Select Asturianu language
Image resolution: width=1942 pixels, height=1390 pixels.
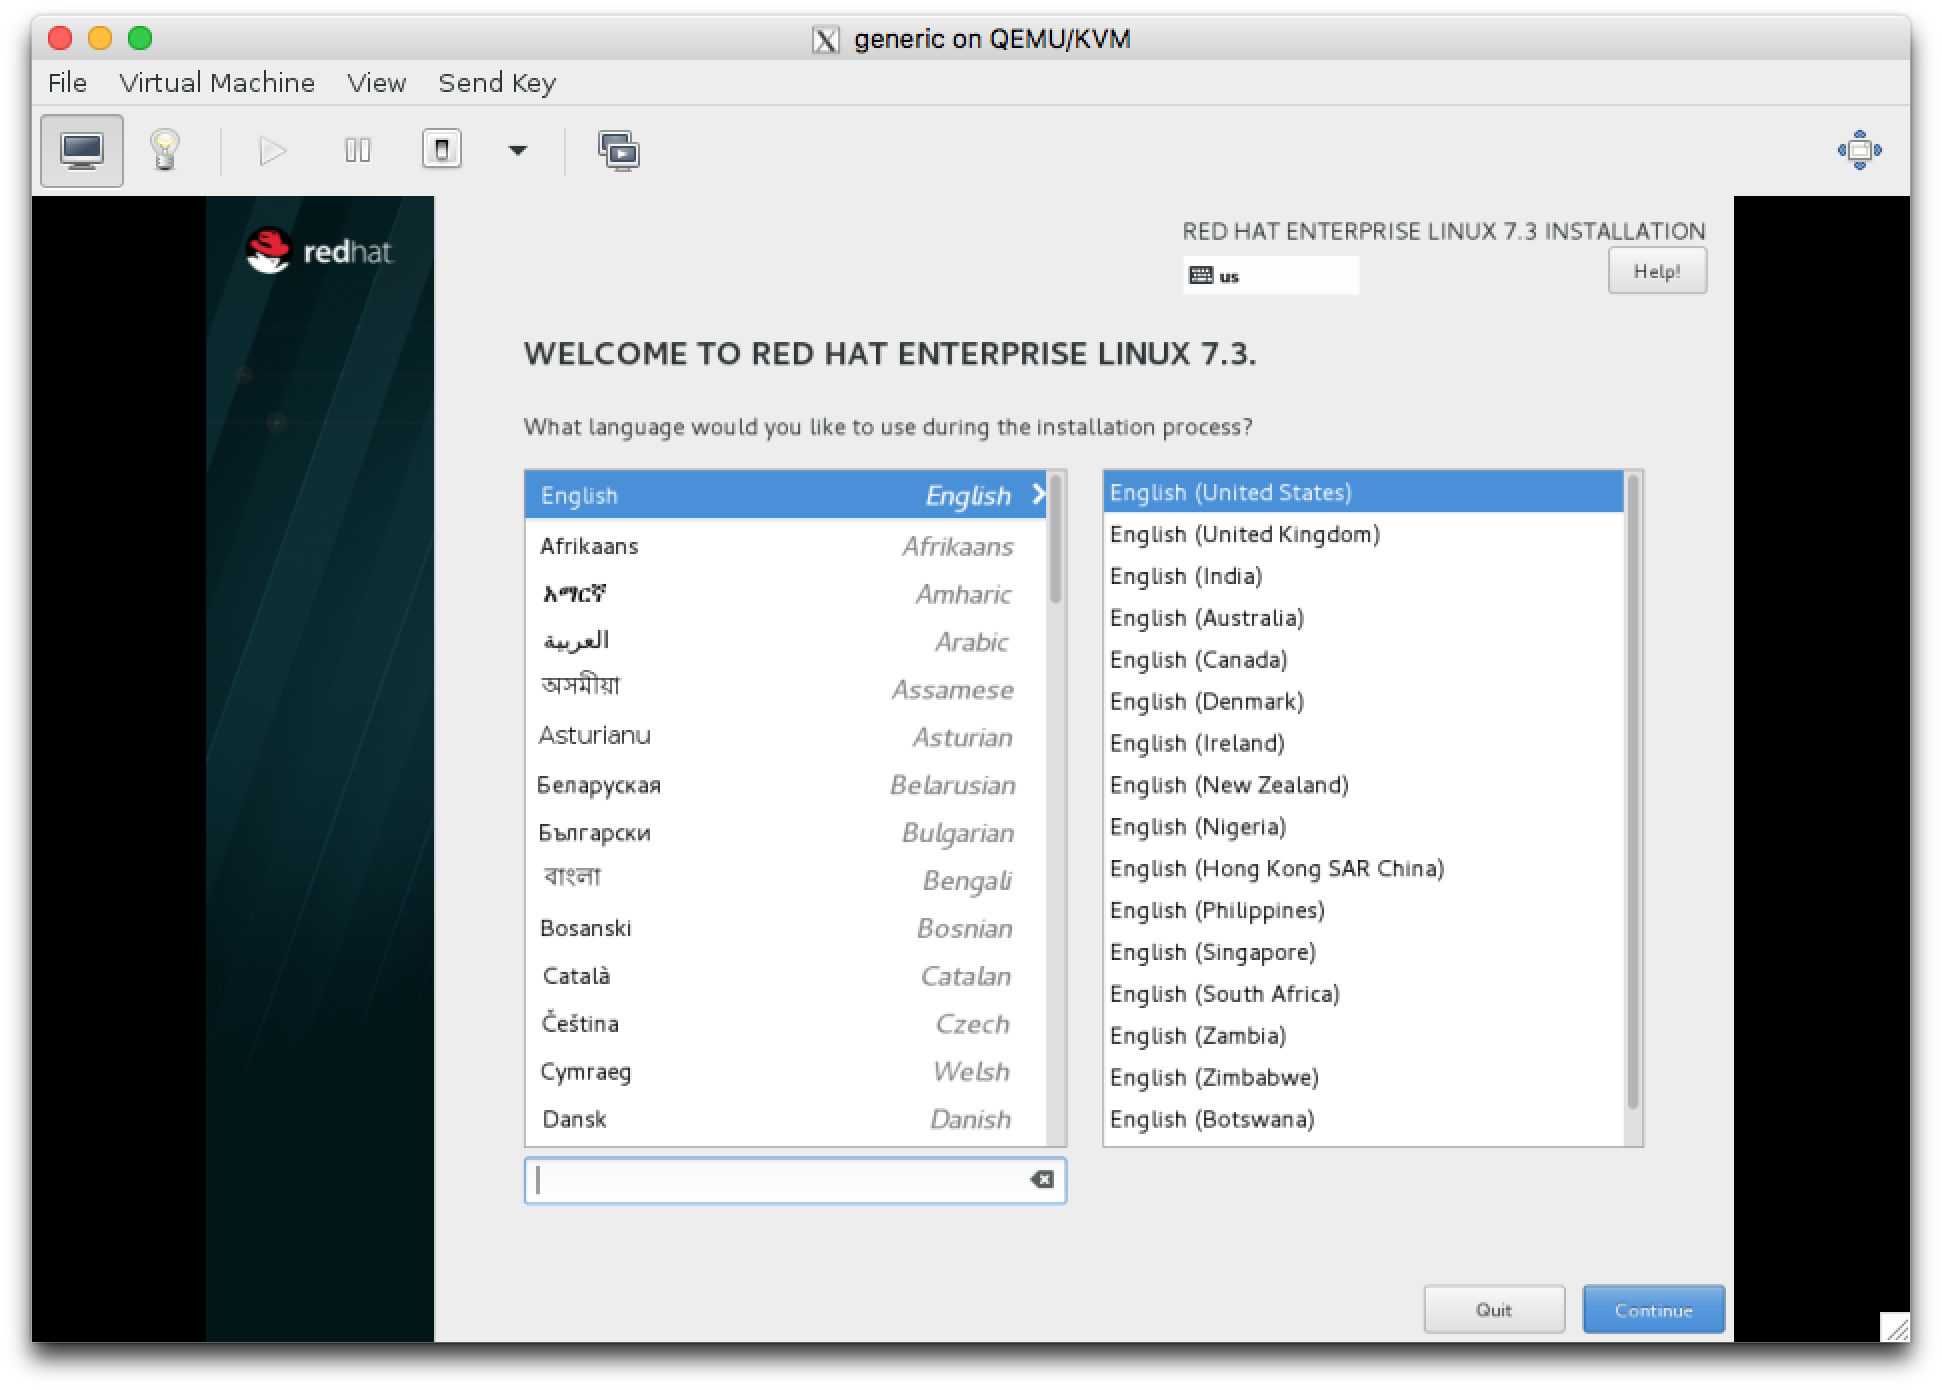(x=785, y=737)
